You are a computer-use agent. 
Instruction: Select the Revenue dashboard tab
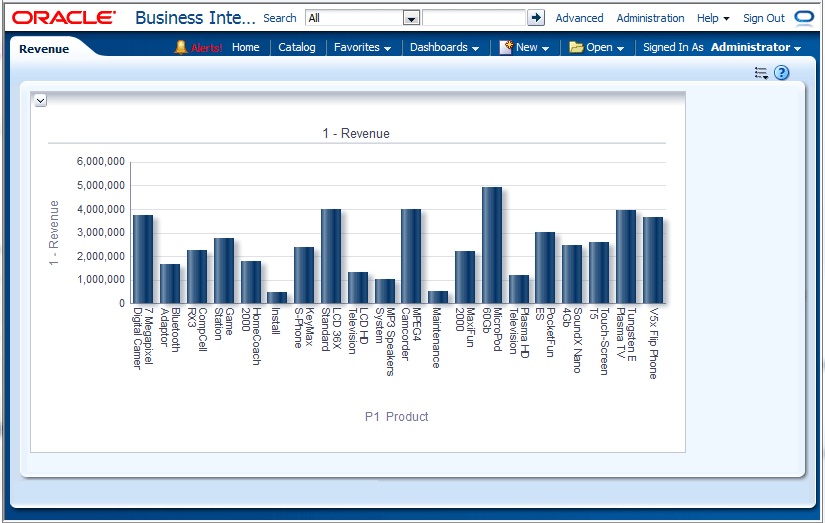click(45, 48)
